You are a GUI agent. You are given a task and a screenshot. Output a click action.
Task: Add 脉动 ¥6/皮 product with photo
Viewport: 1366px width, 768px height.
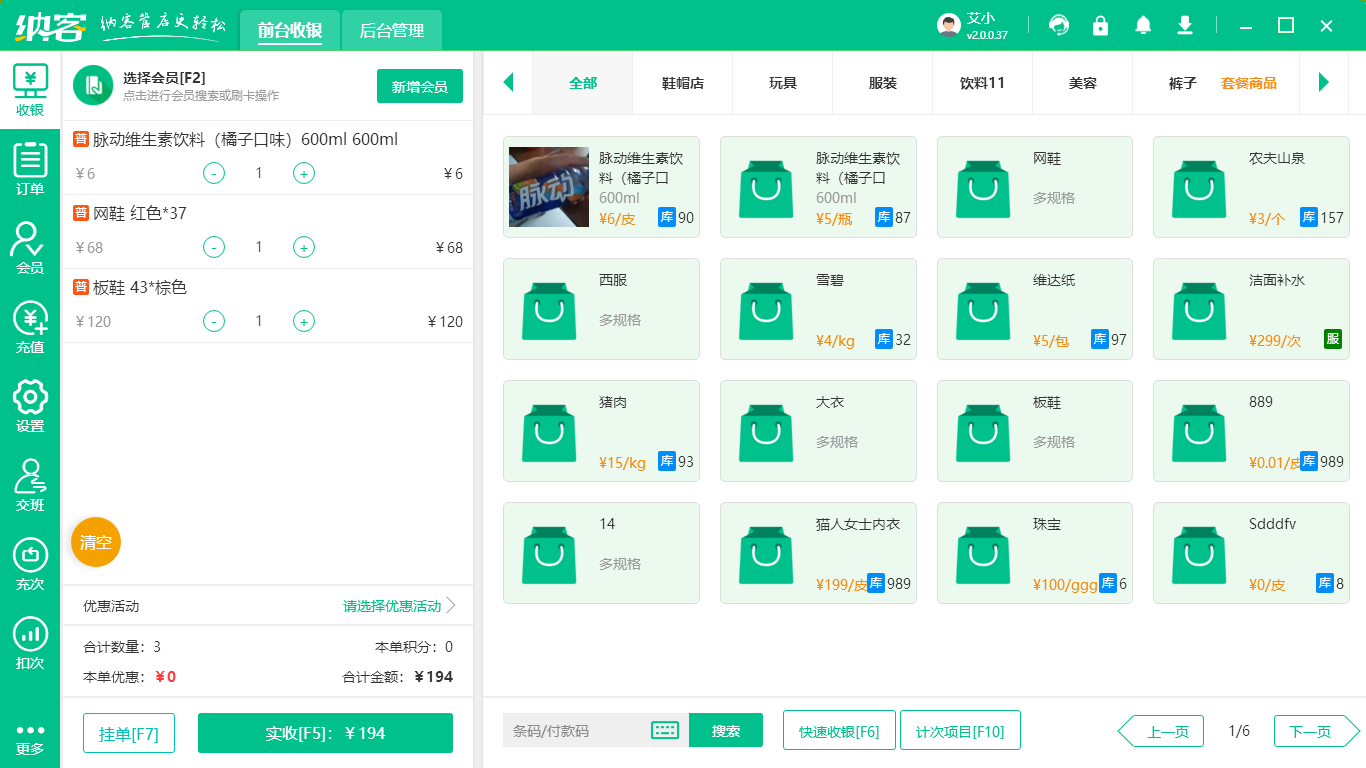coord(601,187)
